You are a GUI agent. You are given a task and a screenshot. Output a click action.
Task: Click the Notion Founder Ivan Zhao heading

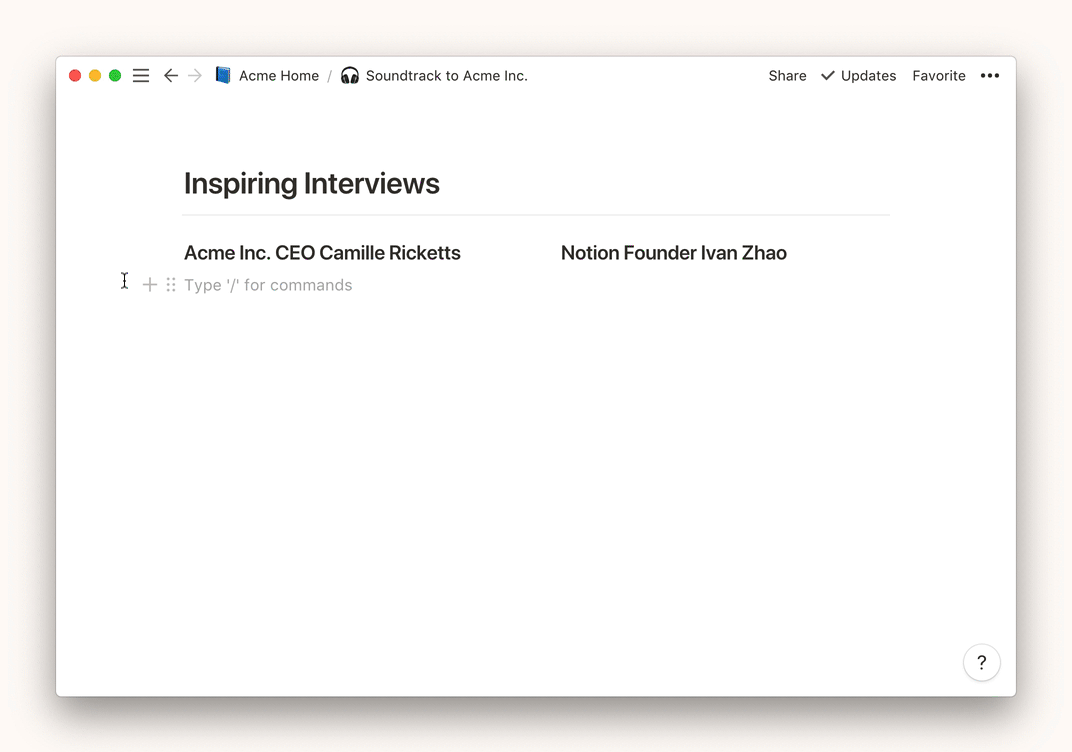coord(673,253)
